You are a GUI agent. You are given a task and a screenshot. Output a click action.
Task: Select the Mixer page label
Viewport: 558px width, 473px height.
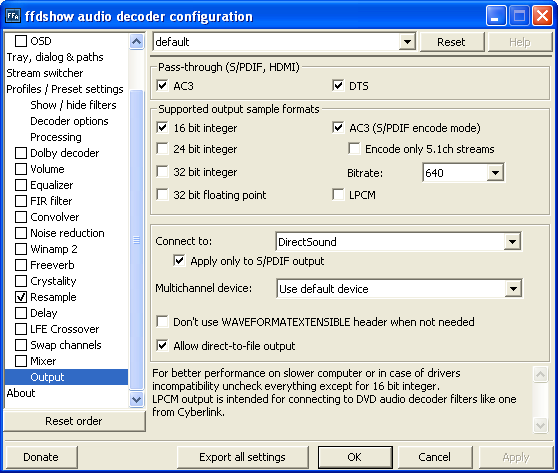tap(43, 361)
